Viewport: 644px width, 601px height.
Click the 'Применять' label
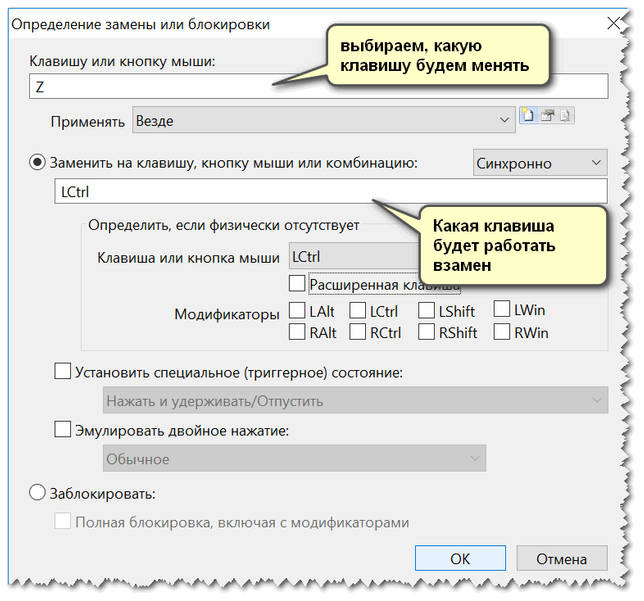coord(87,122)
